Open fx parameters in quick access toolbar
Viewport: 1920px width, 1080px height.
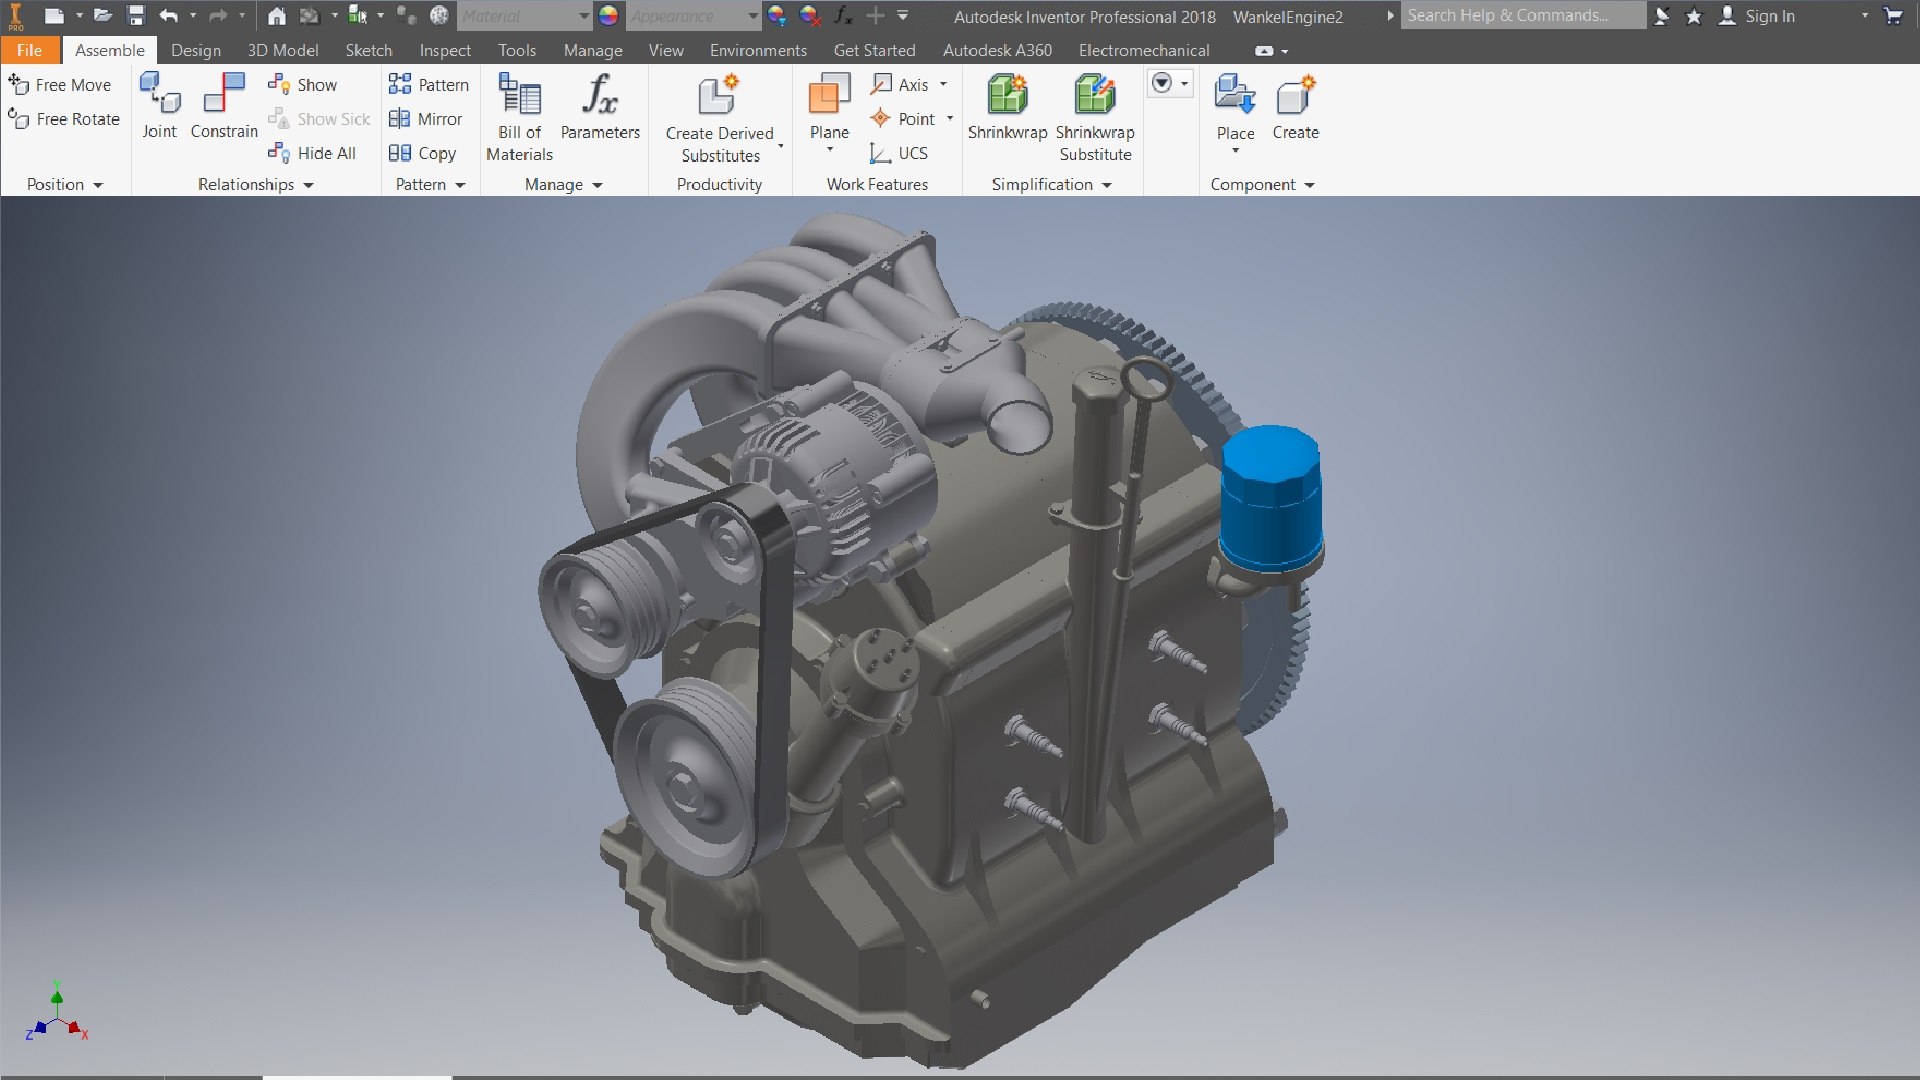tap(844, 16)
